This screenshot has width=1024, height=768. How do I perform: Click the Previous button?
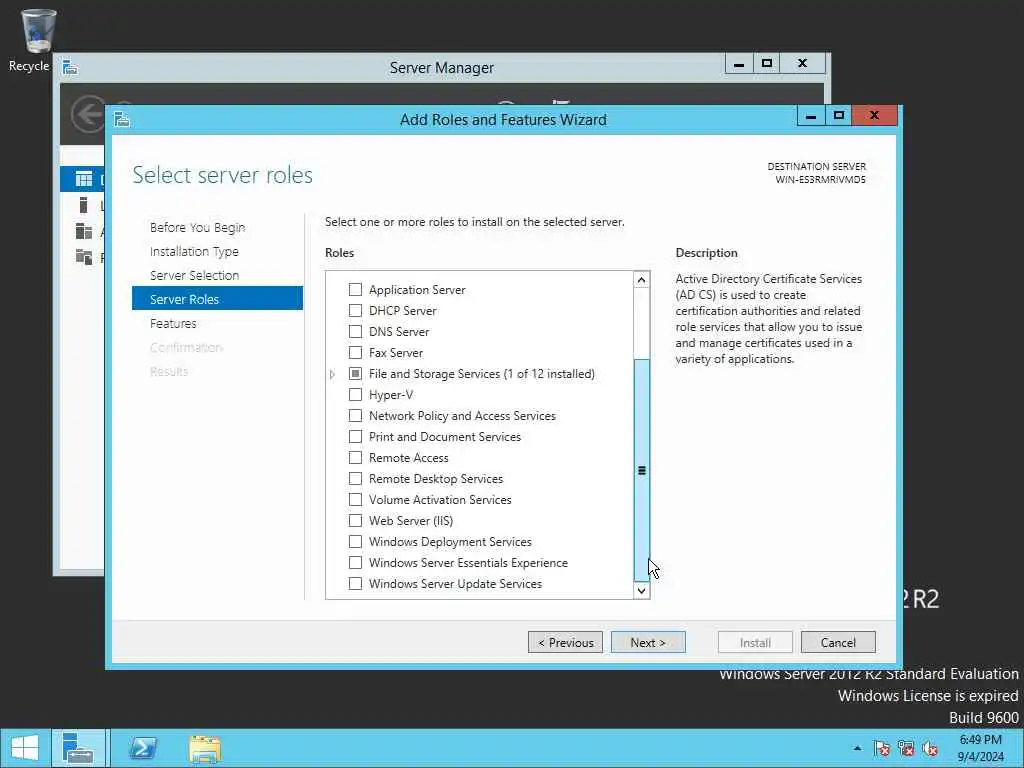tap(566, 643)
